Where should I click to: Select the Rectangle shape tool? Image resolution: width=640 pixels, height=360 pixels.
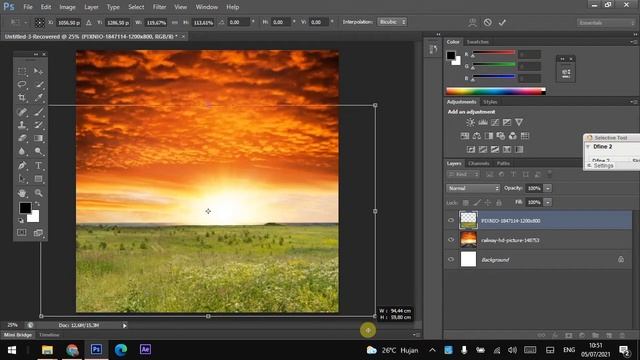(38, 179)
